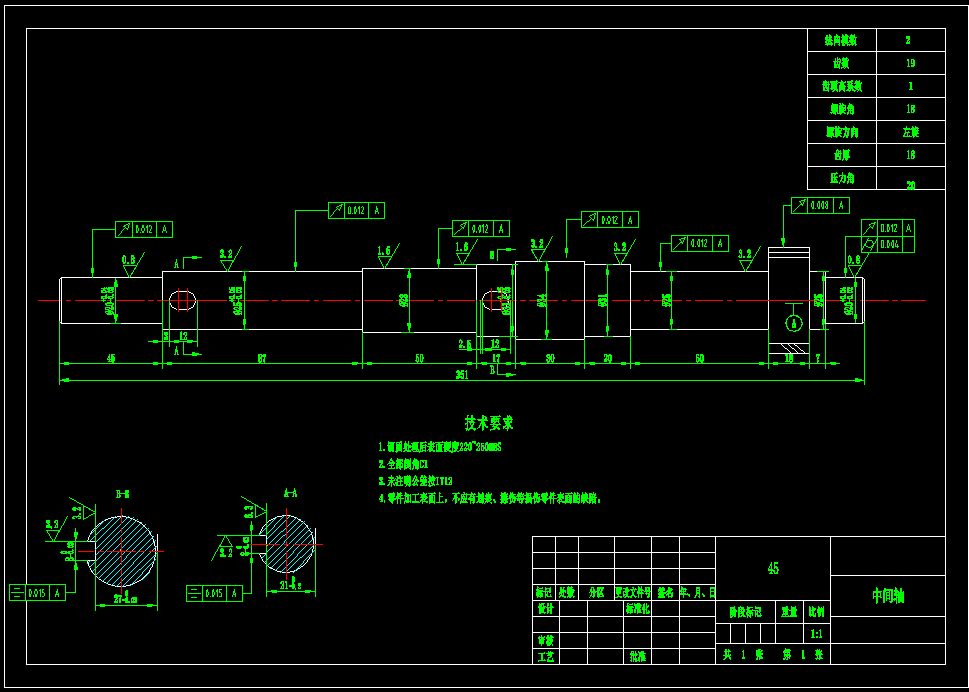Screen dimensions: 969x692
Task: Select the A-A section view label
Action: click(290, 492)
